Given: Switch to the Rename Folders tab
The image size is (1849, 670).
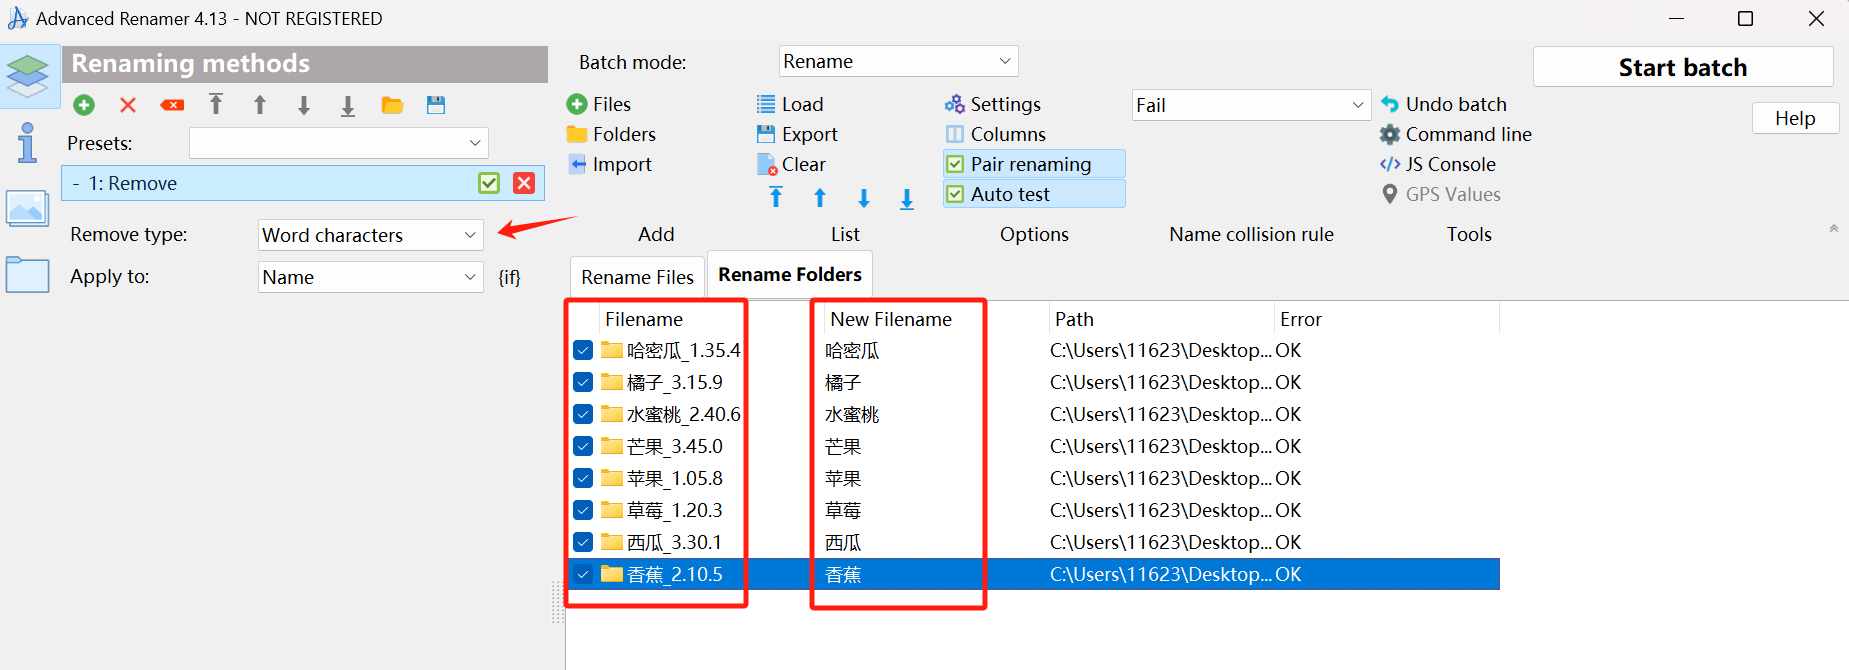Looking at the screenshot, I should coord(790,274).
